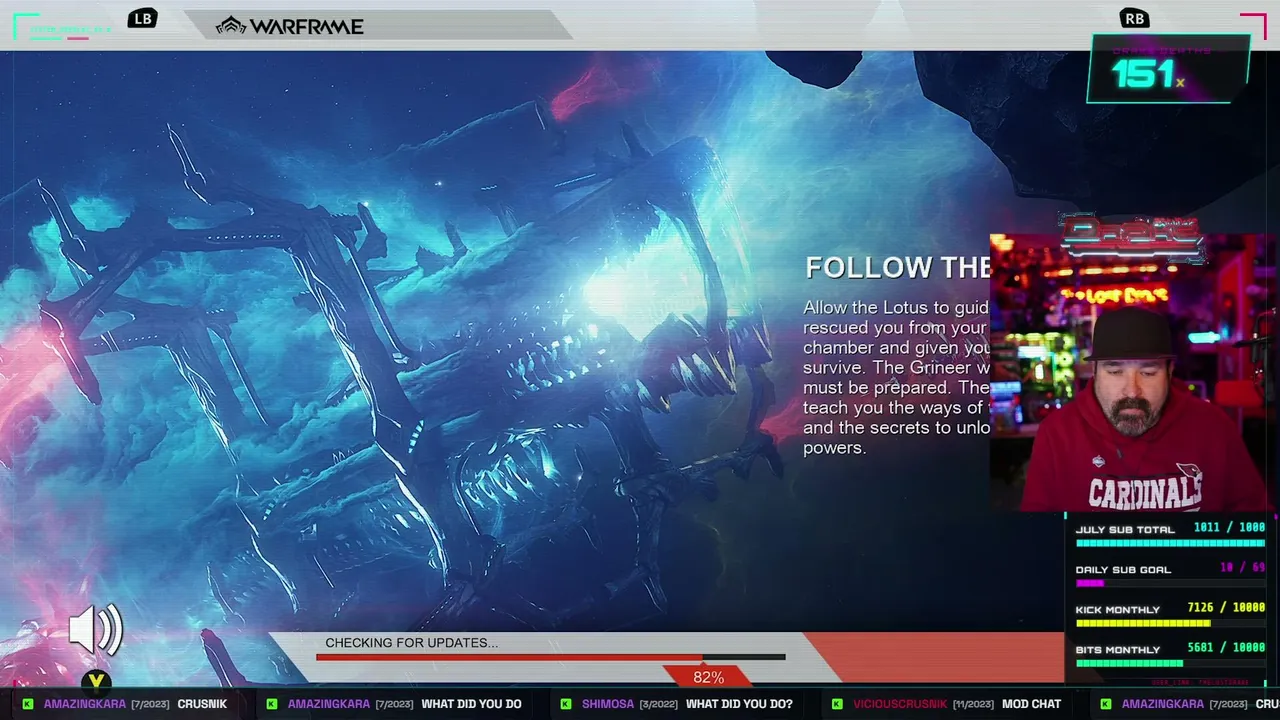Image resolution: width=1280 pixels, height=720 pixels.
Task: Click AMAZINGKARA's "WHAT DID YOU DO" message
Action: click(471, 704)
